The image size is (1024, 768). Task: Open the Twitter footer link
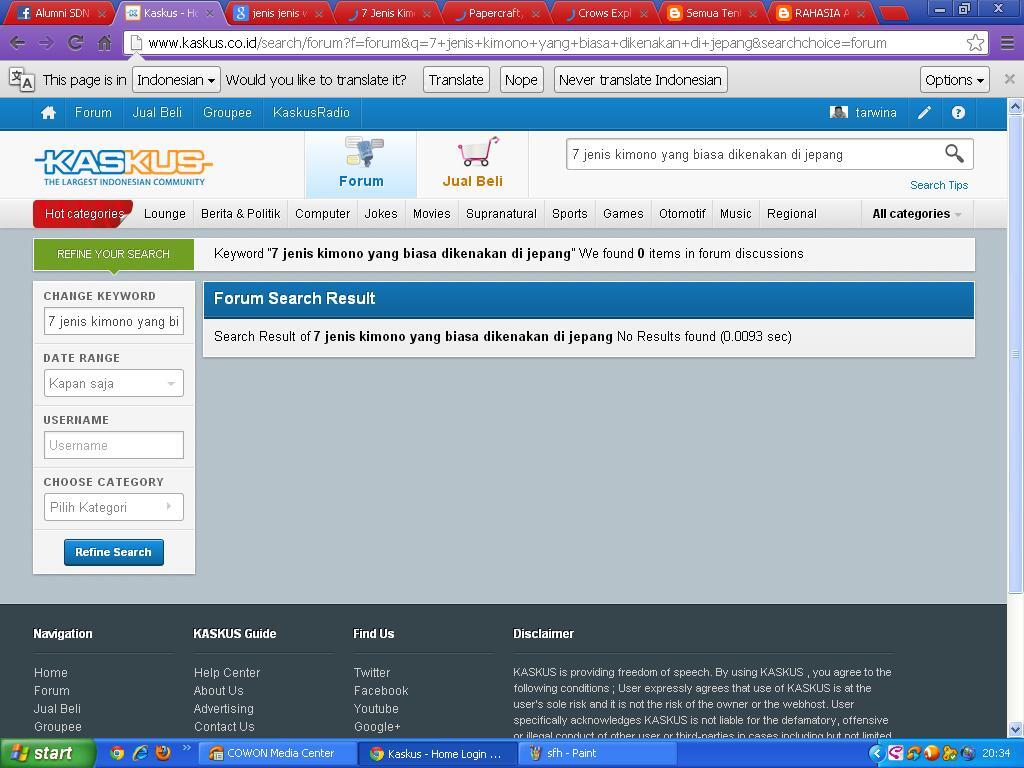372,673
